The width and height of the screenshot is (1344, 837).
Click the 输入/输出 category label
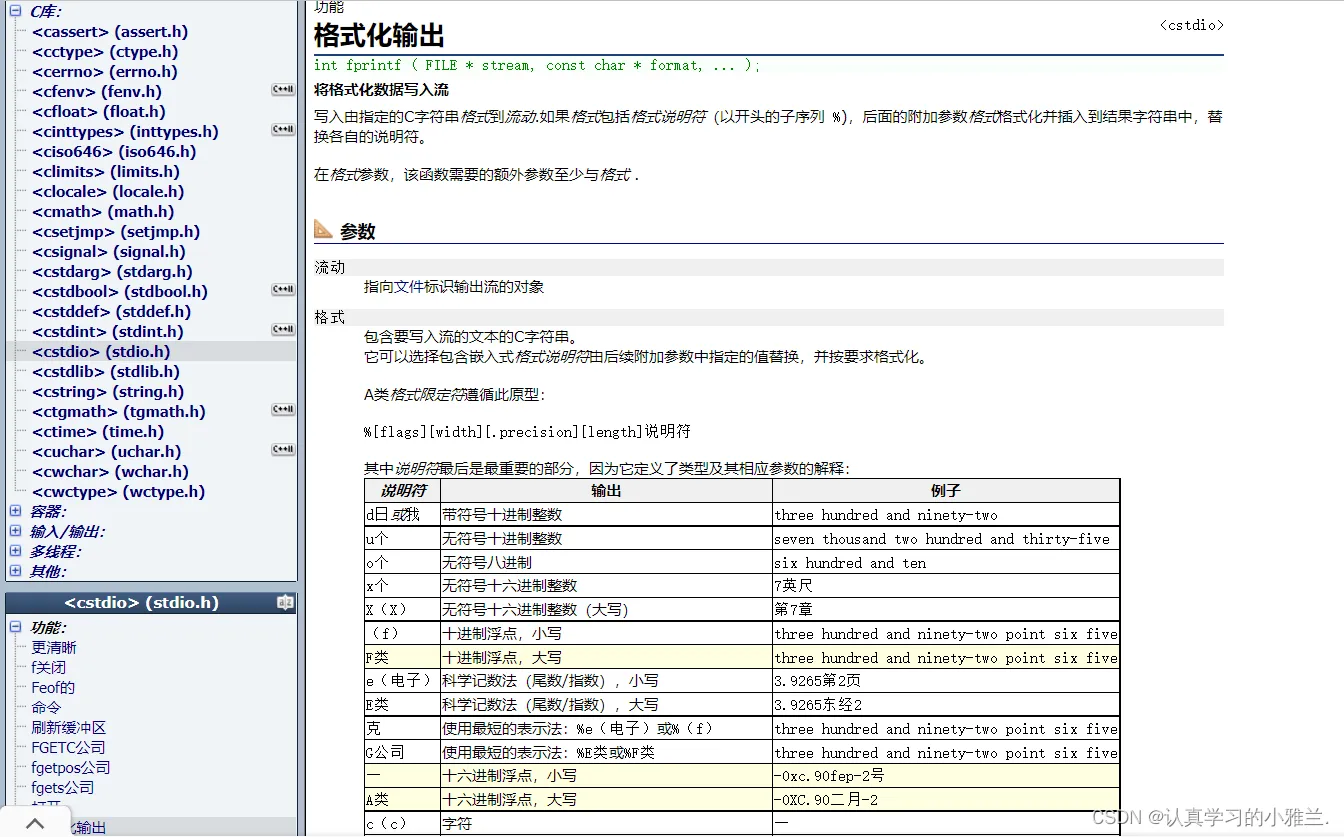[x=67, y=532]
